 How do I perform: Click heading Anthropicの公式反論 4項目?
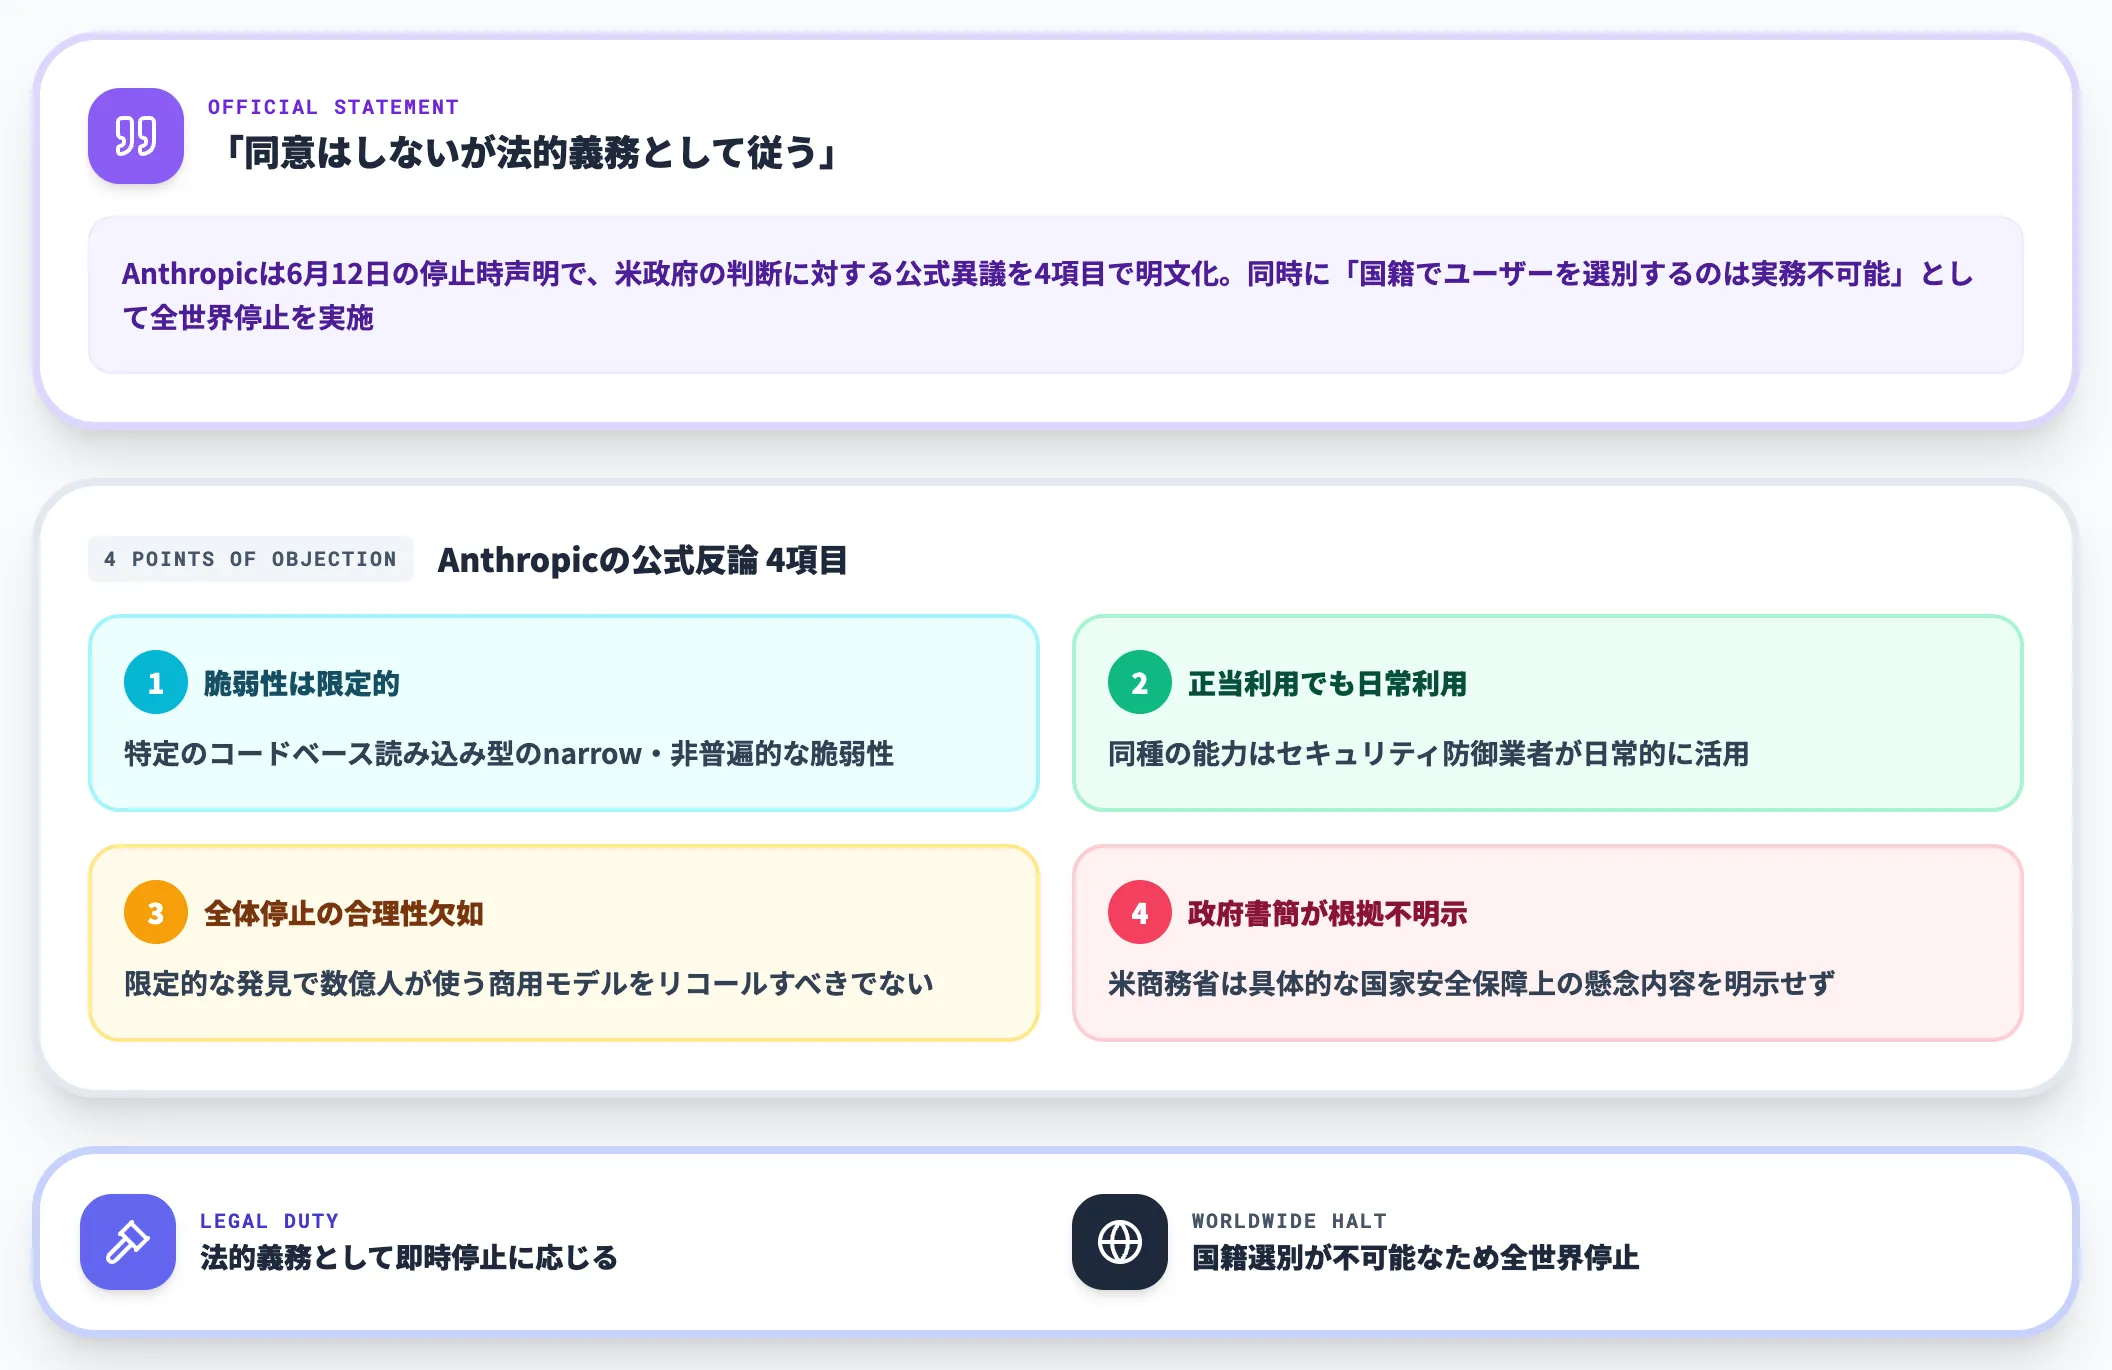(643, 560)
